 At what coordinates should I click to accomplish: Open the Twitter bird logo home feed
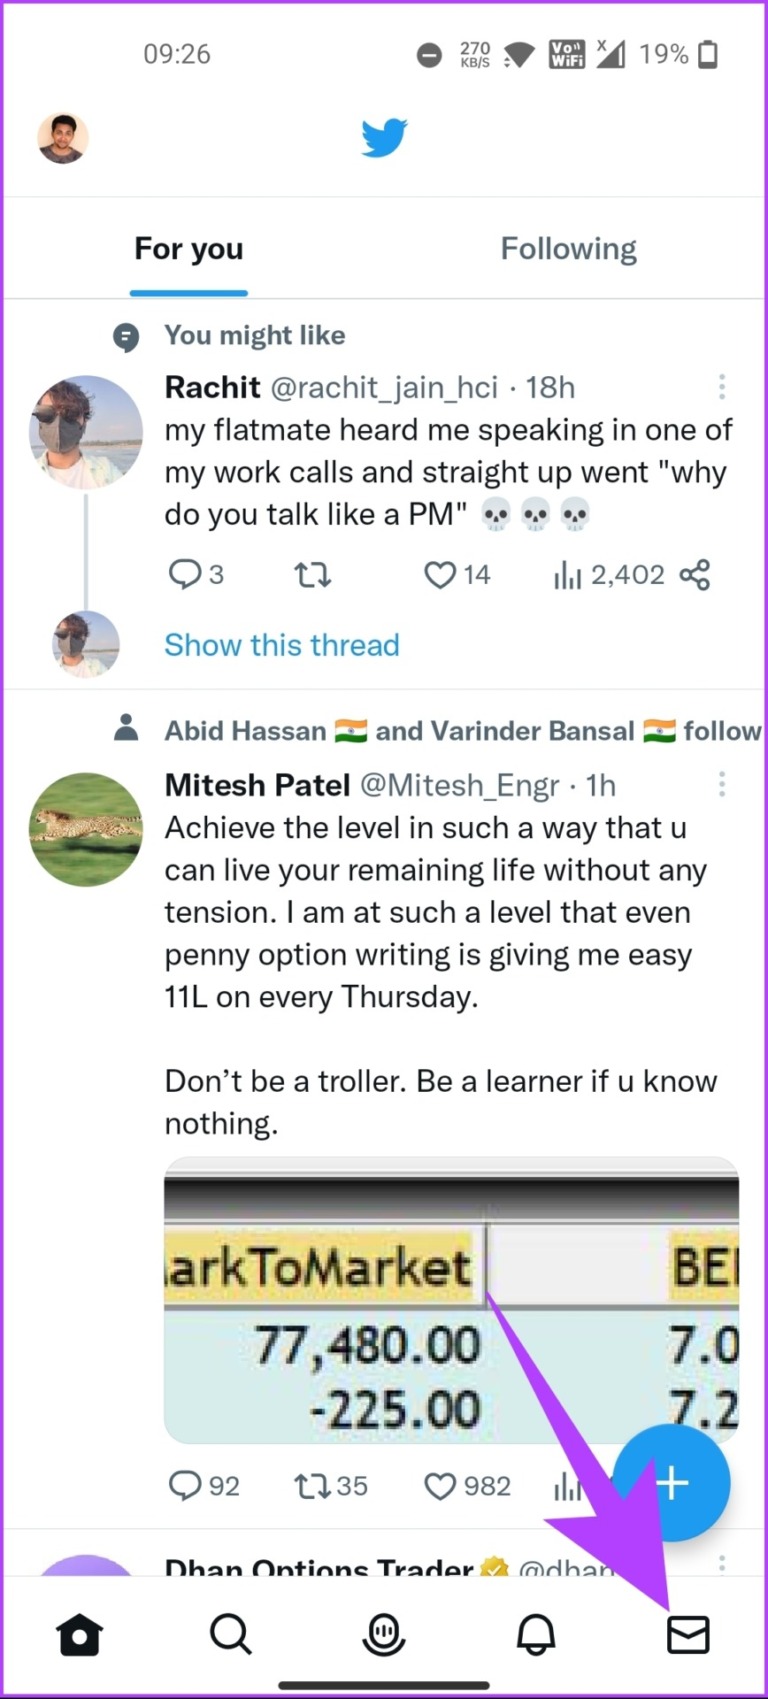click(383, 137)
